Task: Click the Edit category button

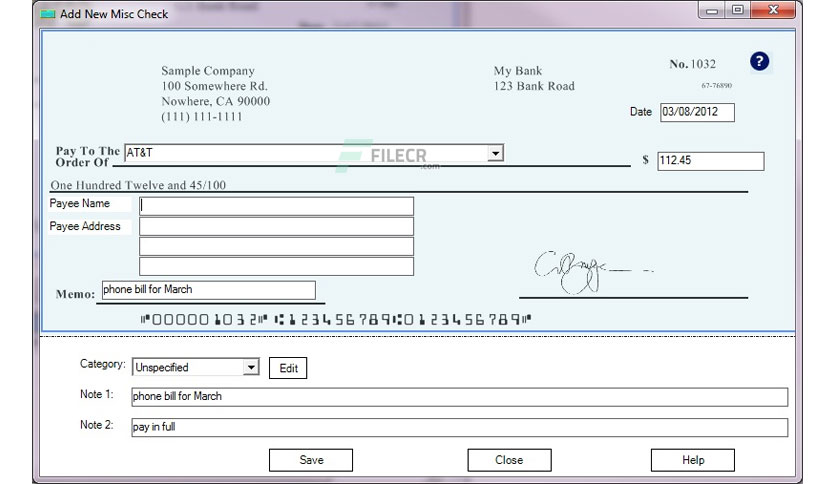Action: [288, 368]
